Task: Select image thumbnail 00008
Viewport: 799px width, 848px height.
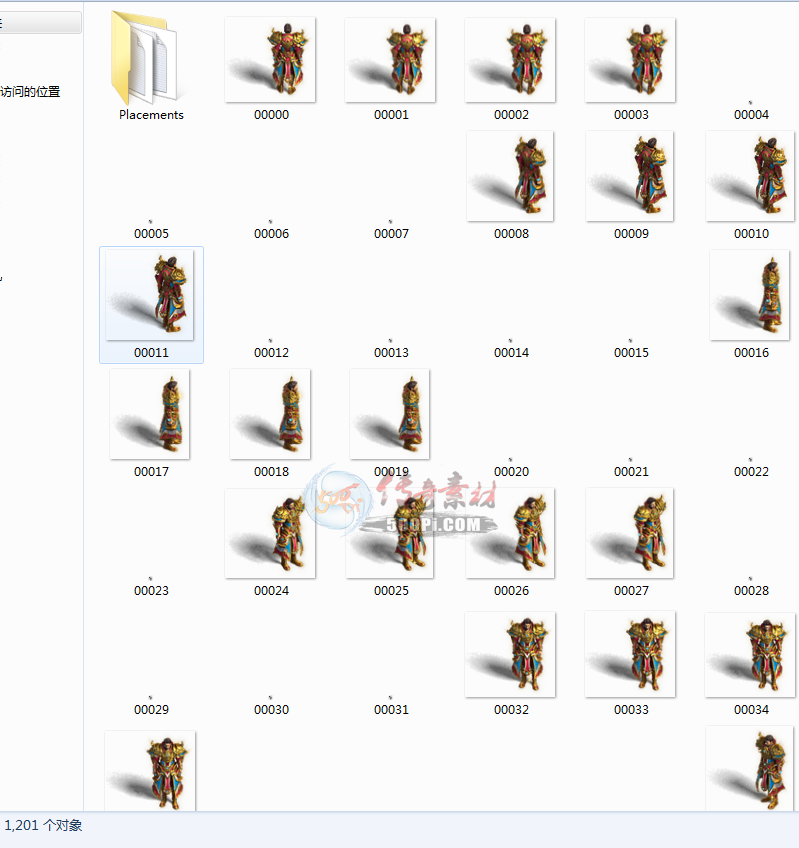Action: [510, 176]
